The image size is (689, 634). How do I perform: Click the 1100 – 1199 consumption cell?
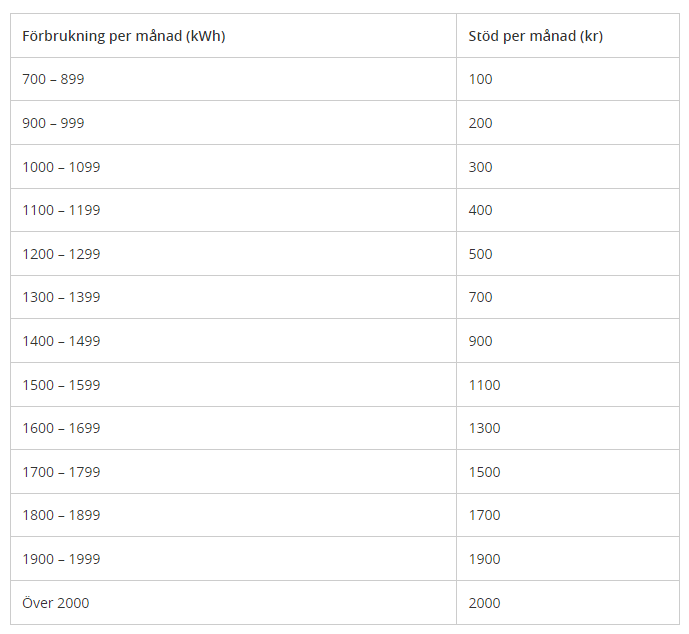pos(62,210)
